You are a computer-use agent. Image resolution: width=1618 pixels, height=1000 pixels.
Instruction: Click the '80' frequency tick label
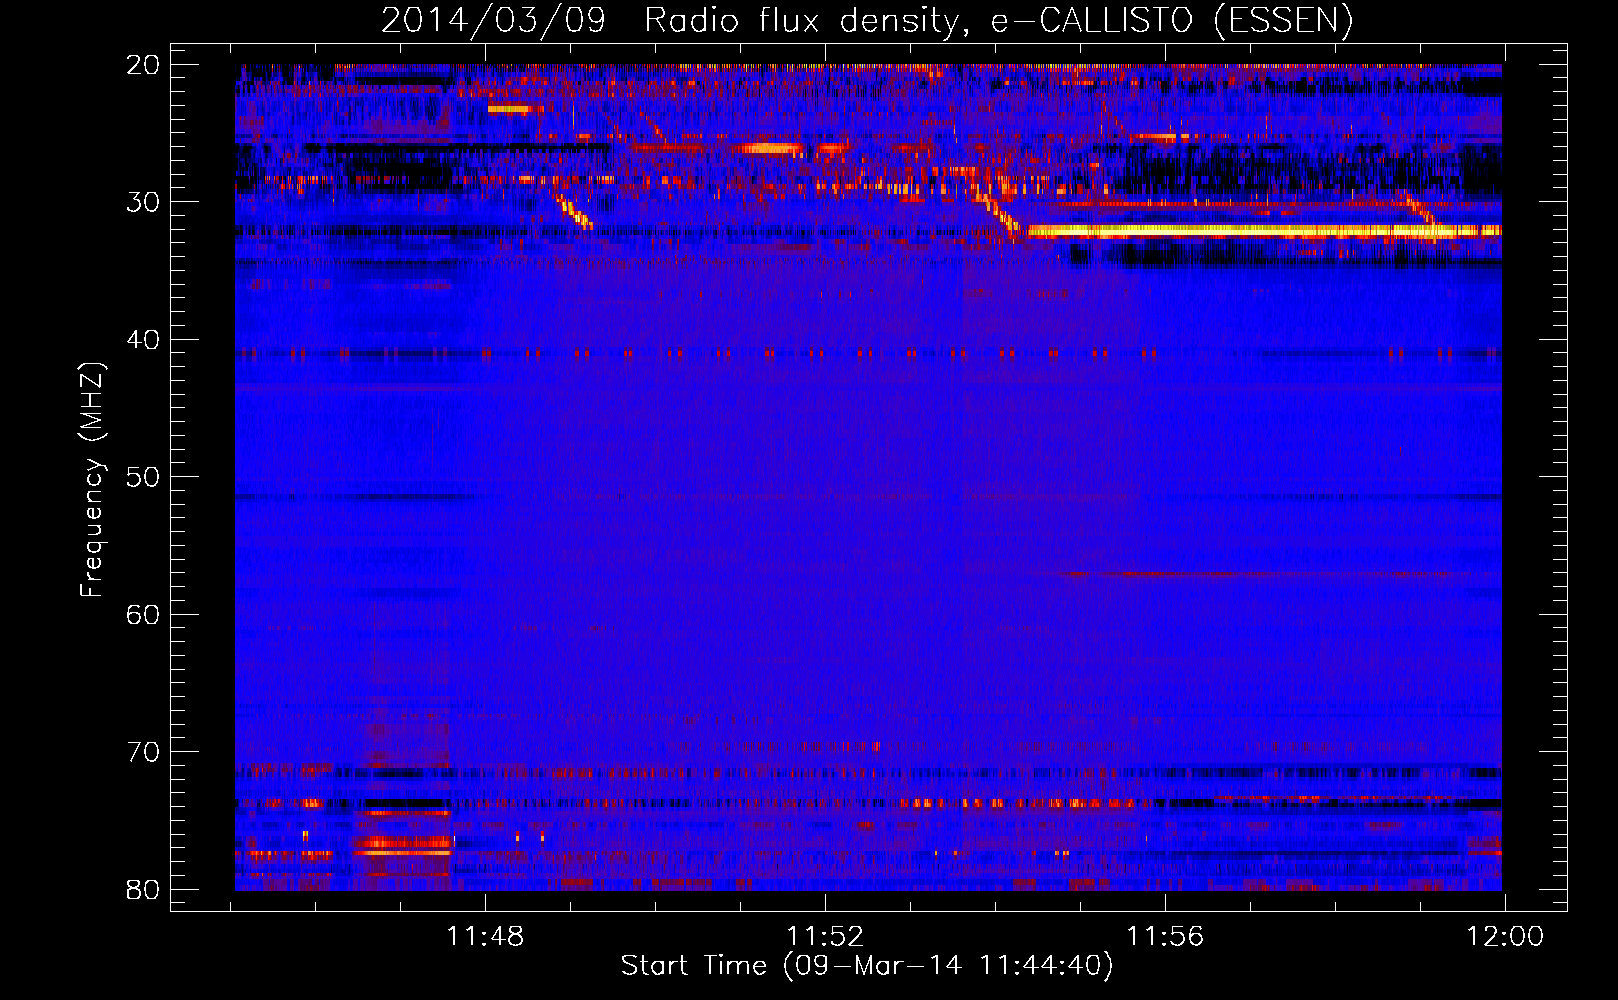coord(144,889)
